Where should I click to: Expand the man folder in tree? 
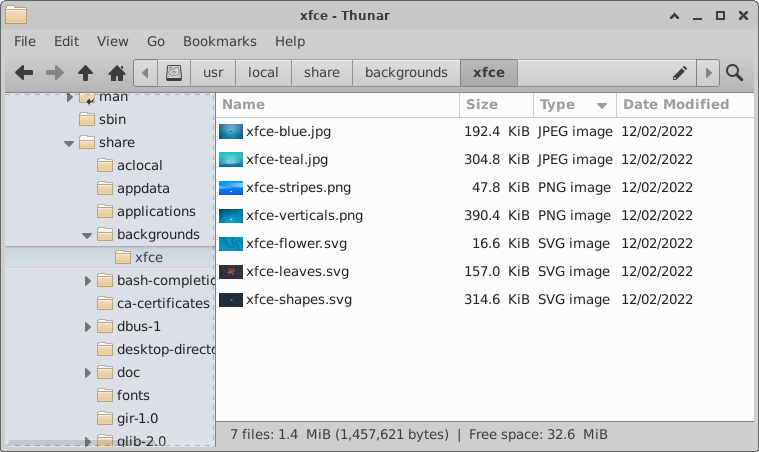[x=69, y=97]
